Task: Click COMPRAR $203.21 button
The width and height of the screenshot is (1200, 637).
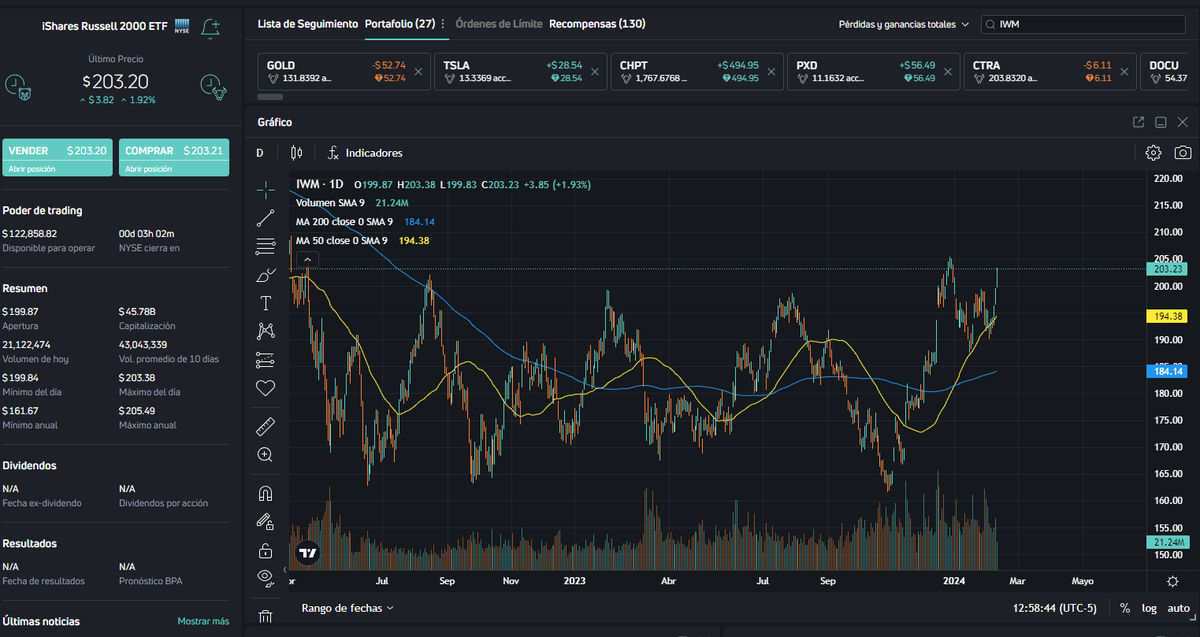Action: point(174,158)
